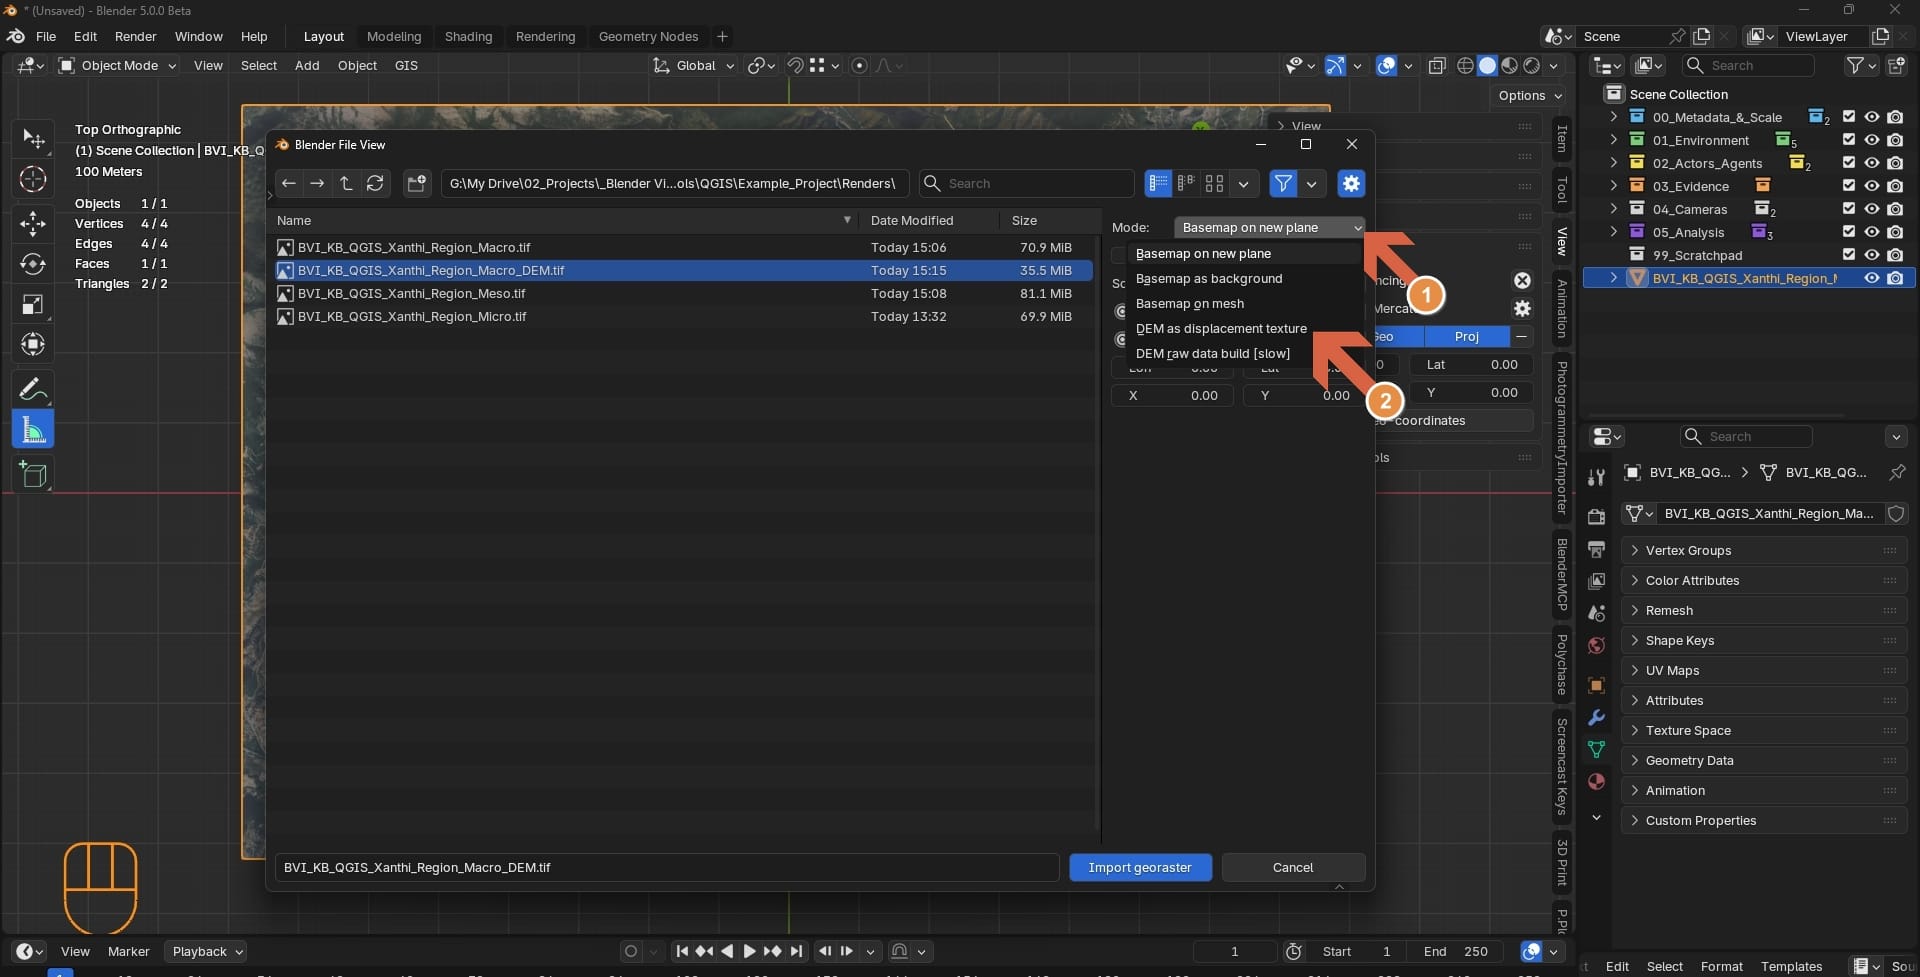Screen dimensions: 1920x977
Task: Open the Object Data properties tab
Action: tap(1596, 749)
